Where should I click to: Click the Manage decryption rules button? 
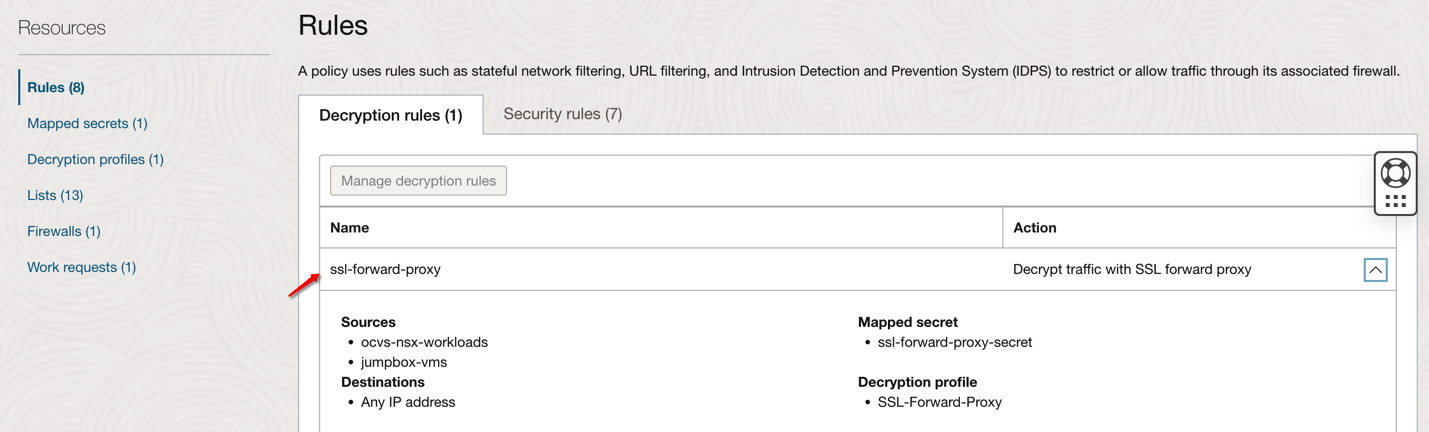tap(418, 181)
